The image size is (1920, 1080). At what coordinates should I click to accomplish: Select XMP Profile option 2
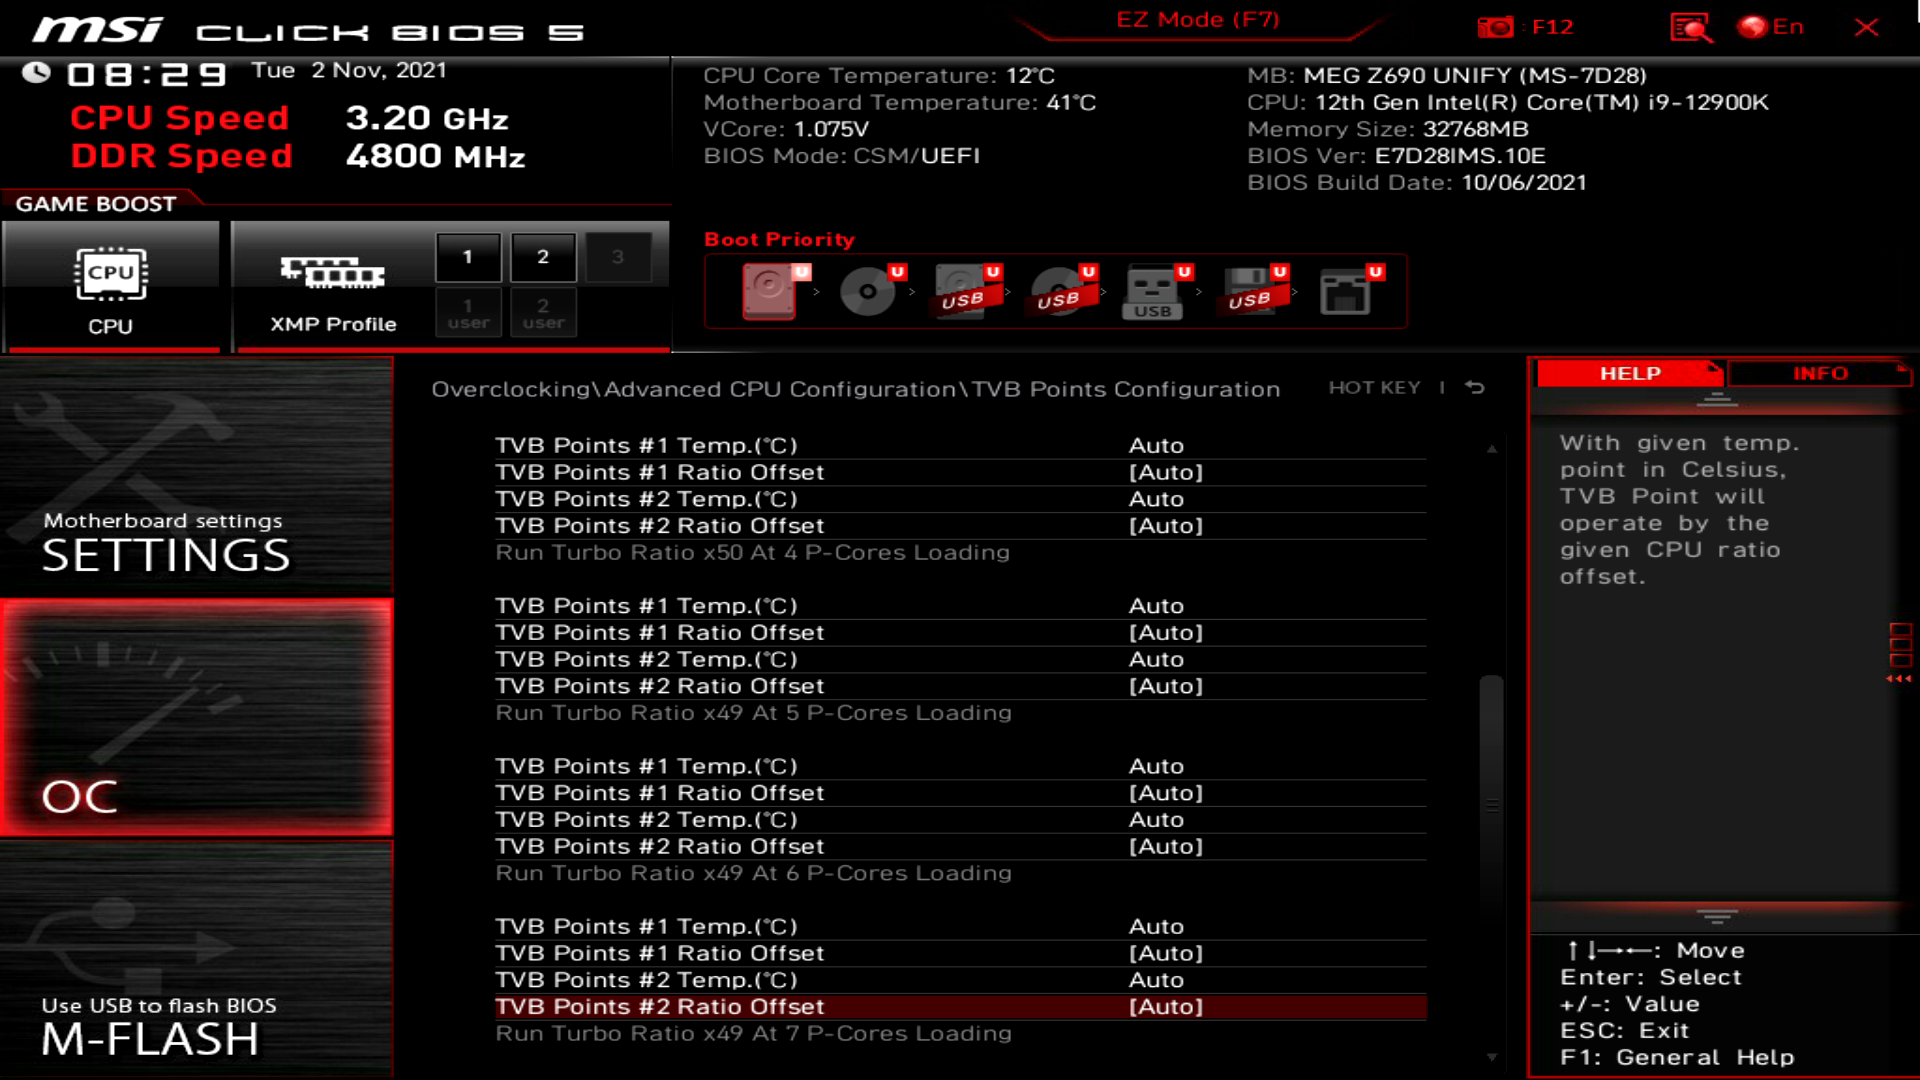coord(543,256)
